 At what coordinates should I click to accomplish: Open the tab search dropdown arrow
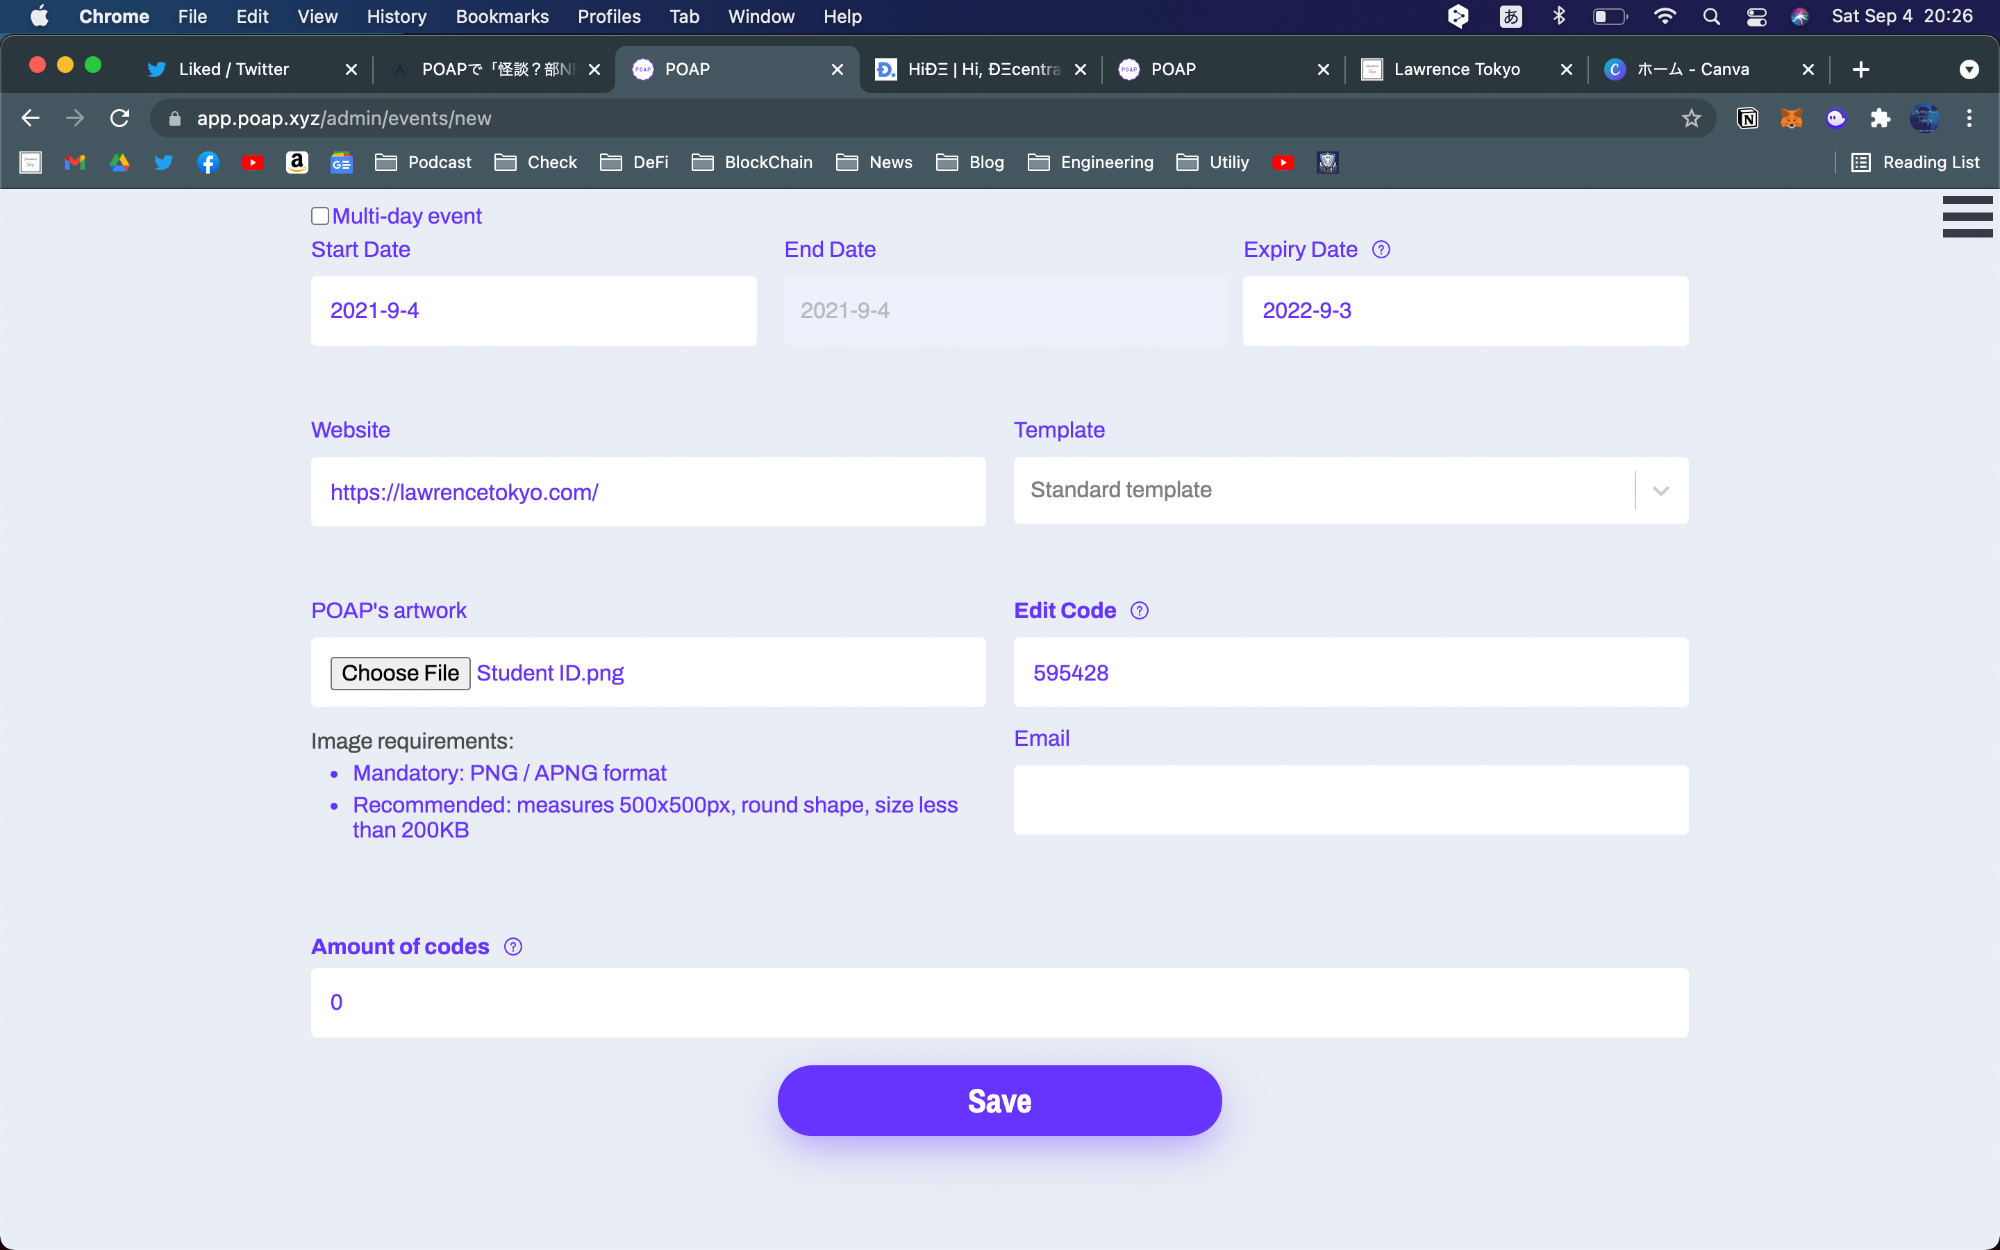[x=1969, y=69]
